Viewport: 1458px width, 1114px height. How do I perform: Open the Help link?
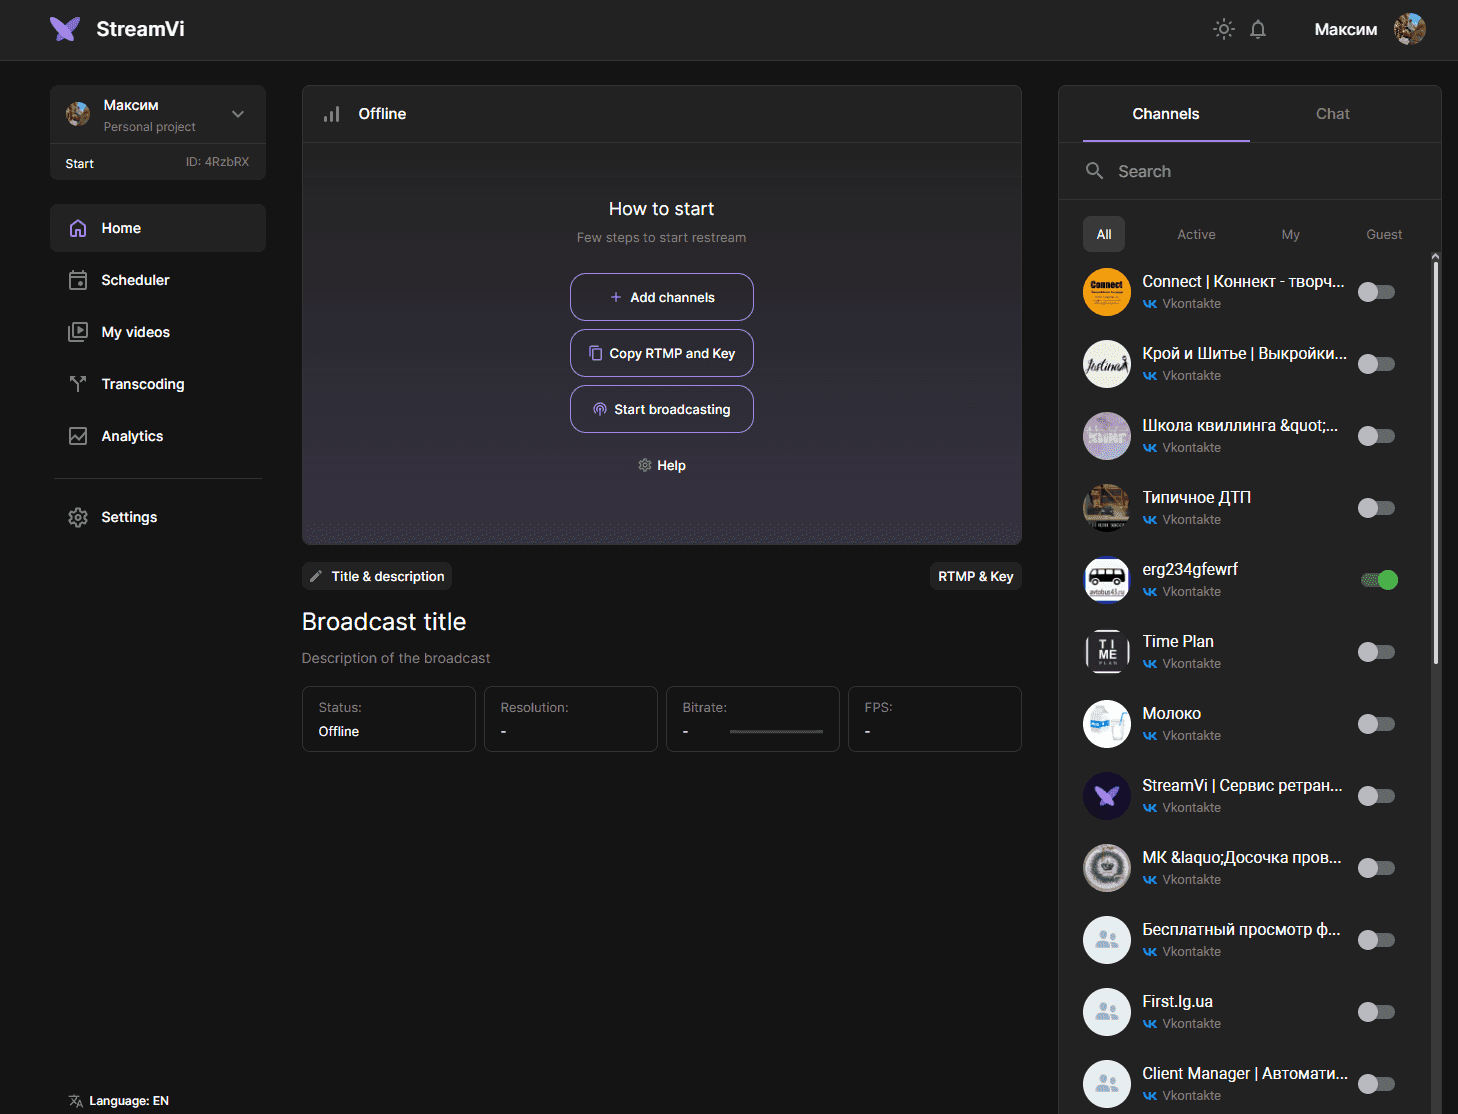click(662, 465)
